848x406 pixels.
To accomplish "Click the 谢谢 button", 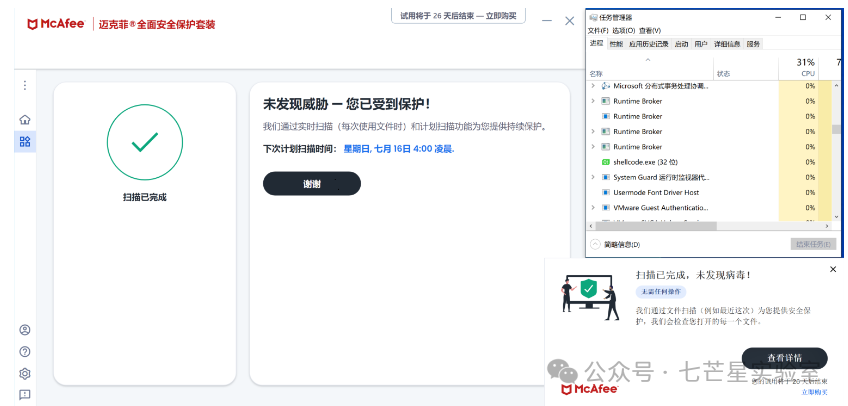I will coord(312,184).
